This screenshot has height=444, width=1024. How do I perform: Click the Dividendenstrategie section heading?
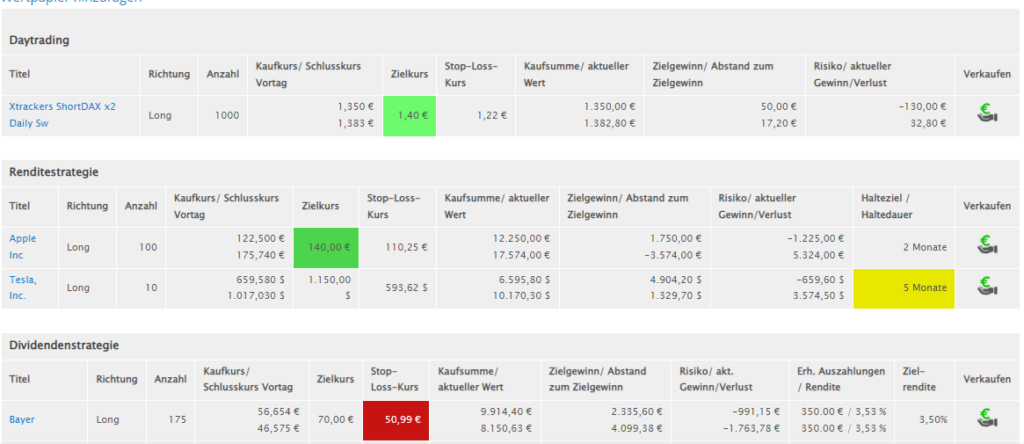coord(64,345)
